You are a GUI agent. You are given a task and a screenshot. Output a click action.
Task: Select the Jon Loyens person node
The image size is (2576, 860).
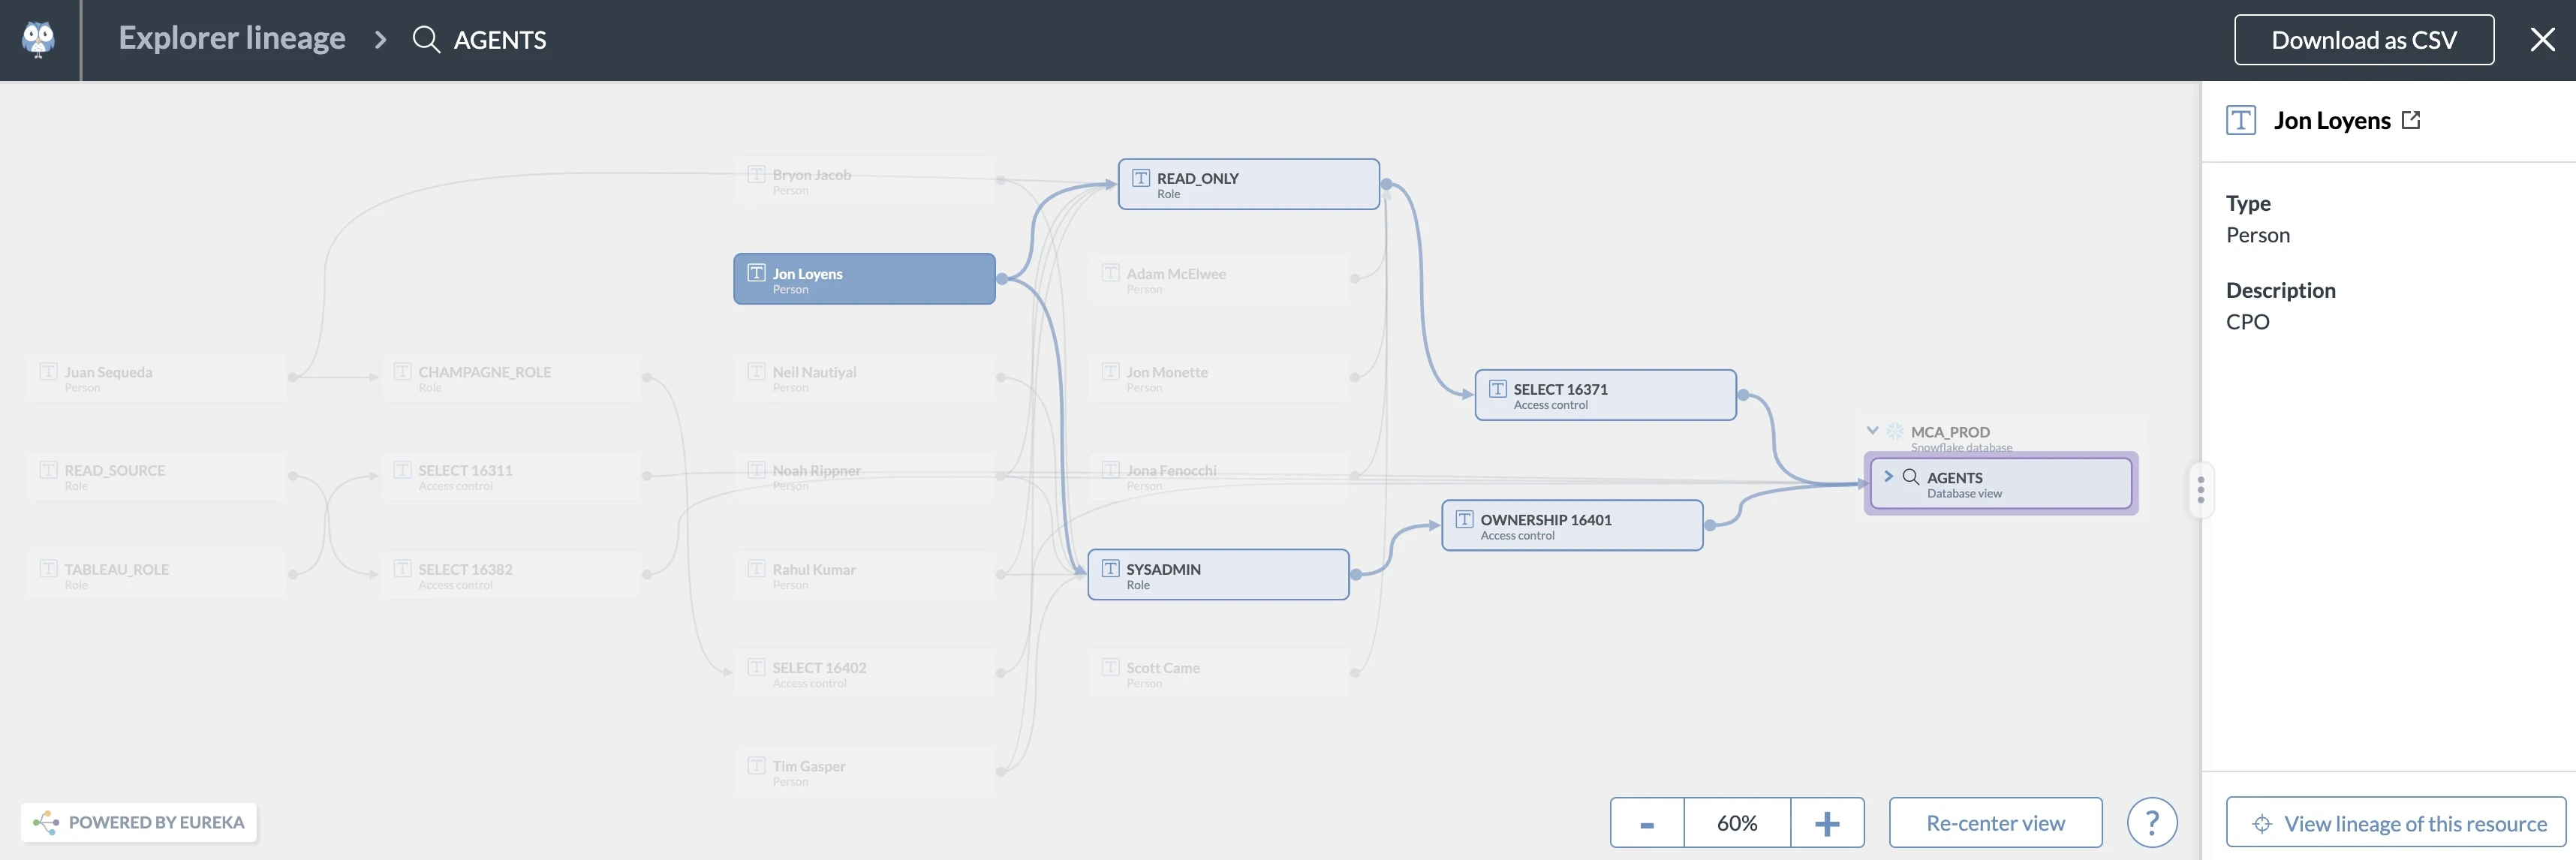click(x=864, y=279)
